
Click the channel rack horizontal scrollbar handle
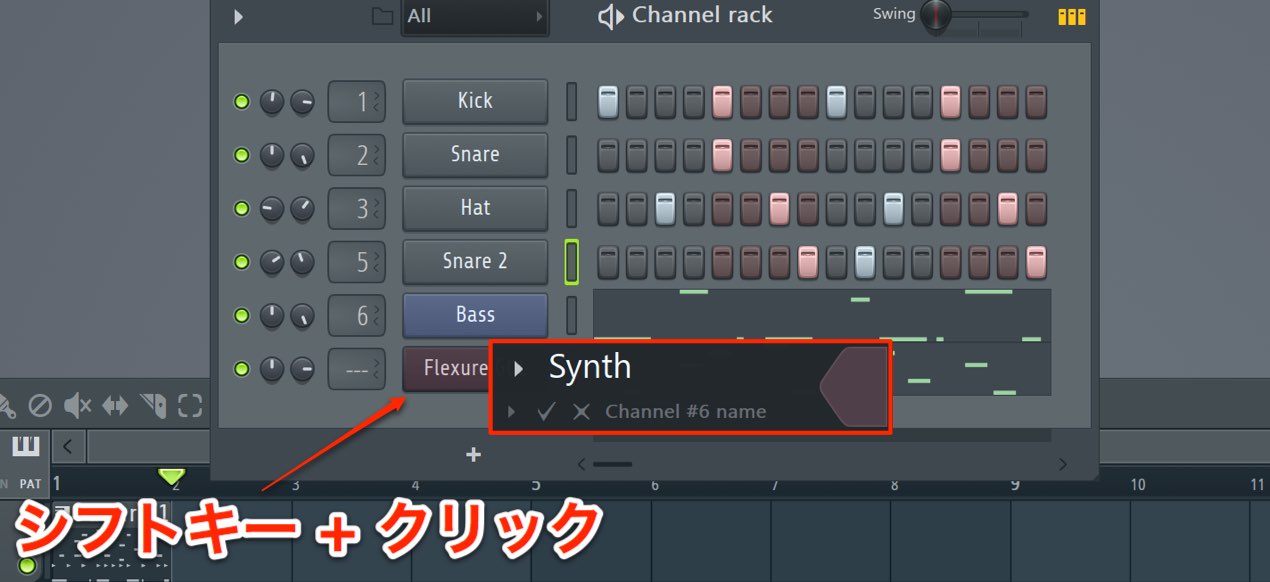pos(612,464)
